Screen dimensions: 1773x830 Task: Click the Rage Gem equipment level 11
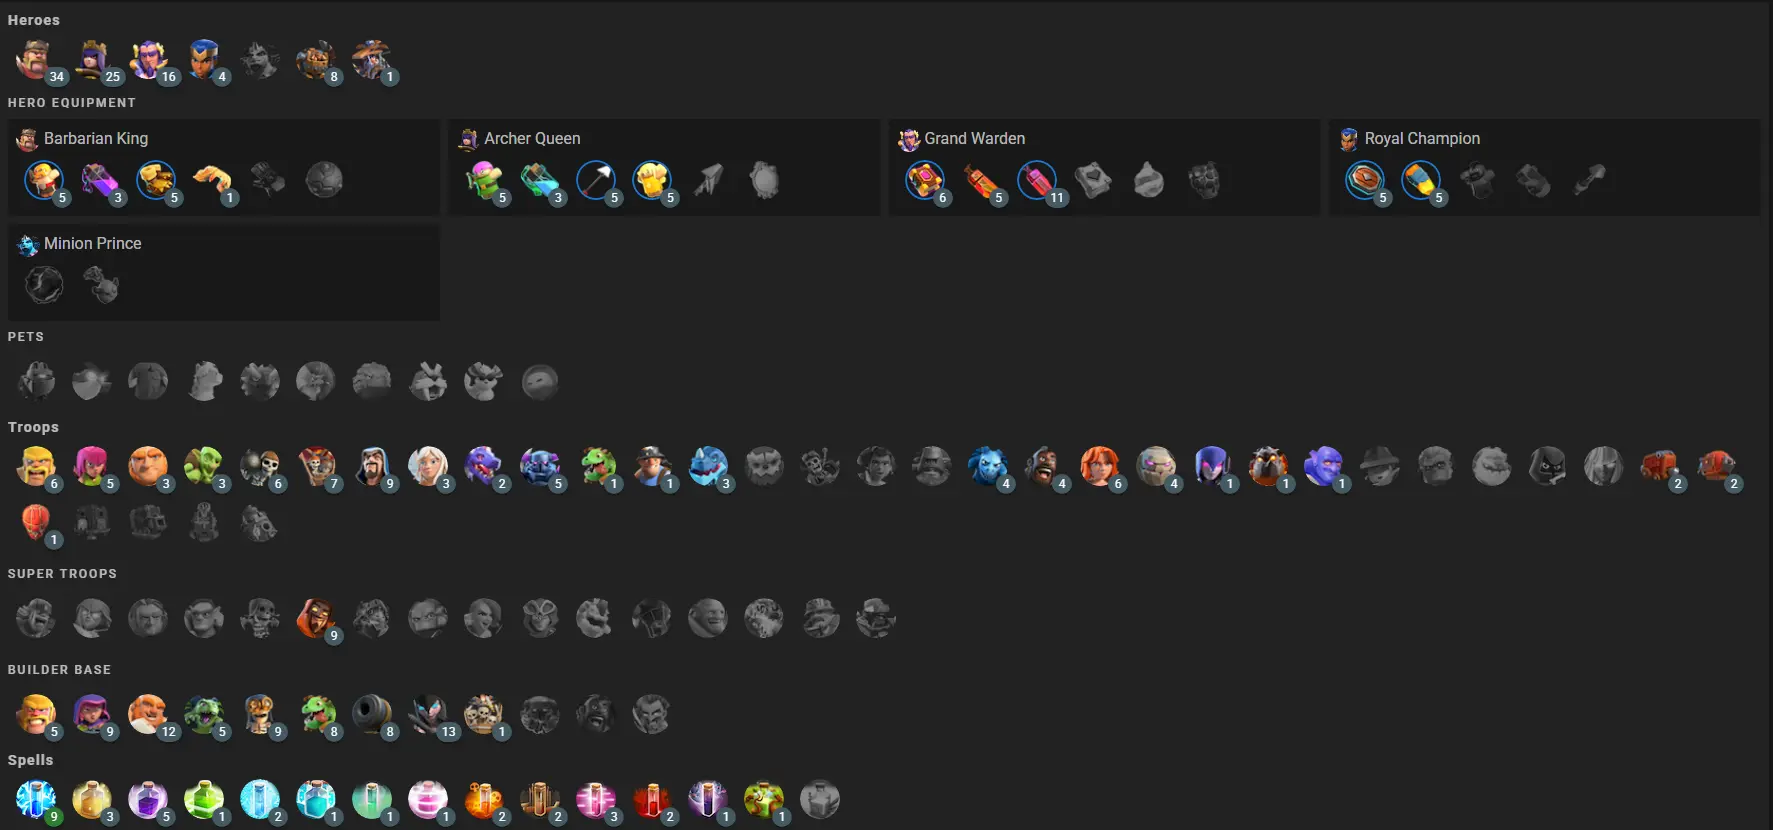coord(1037,181)
